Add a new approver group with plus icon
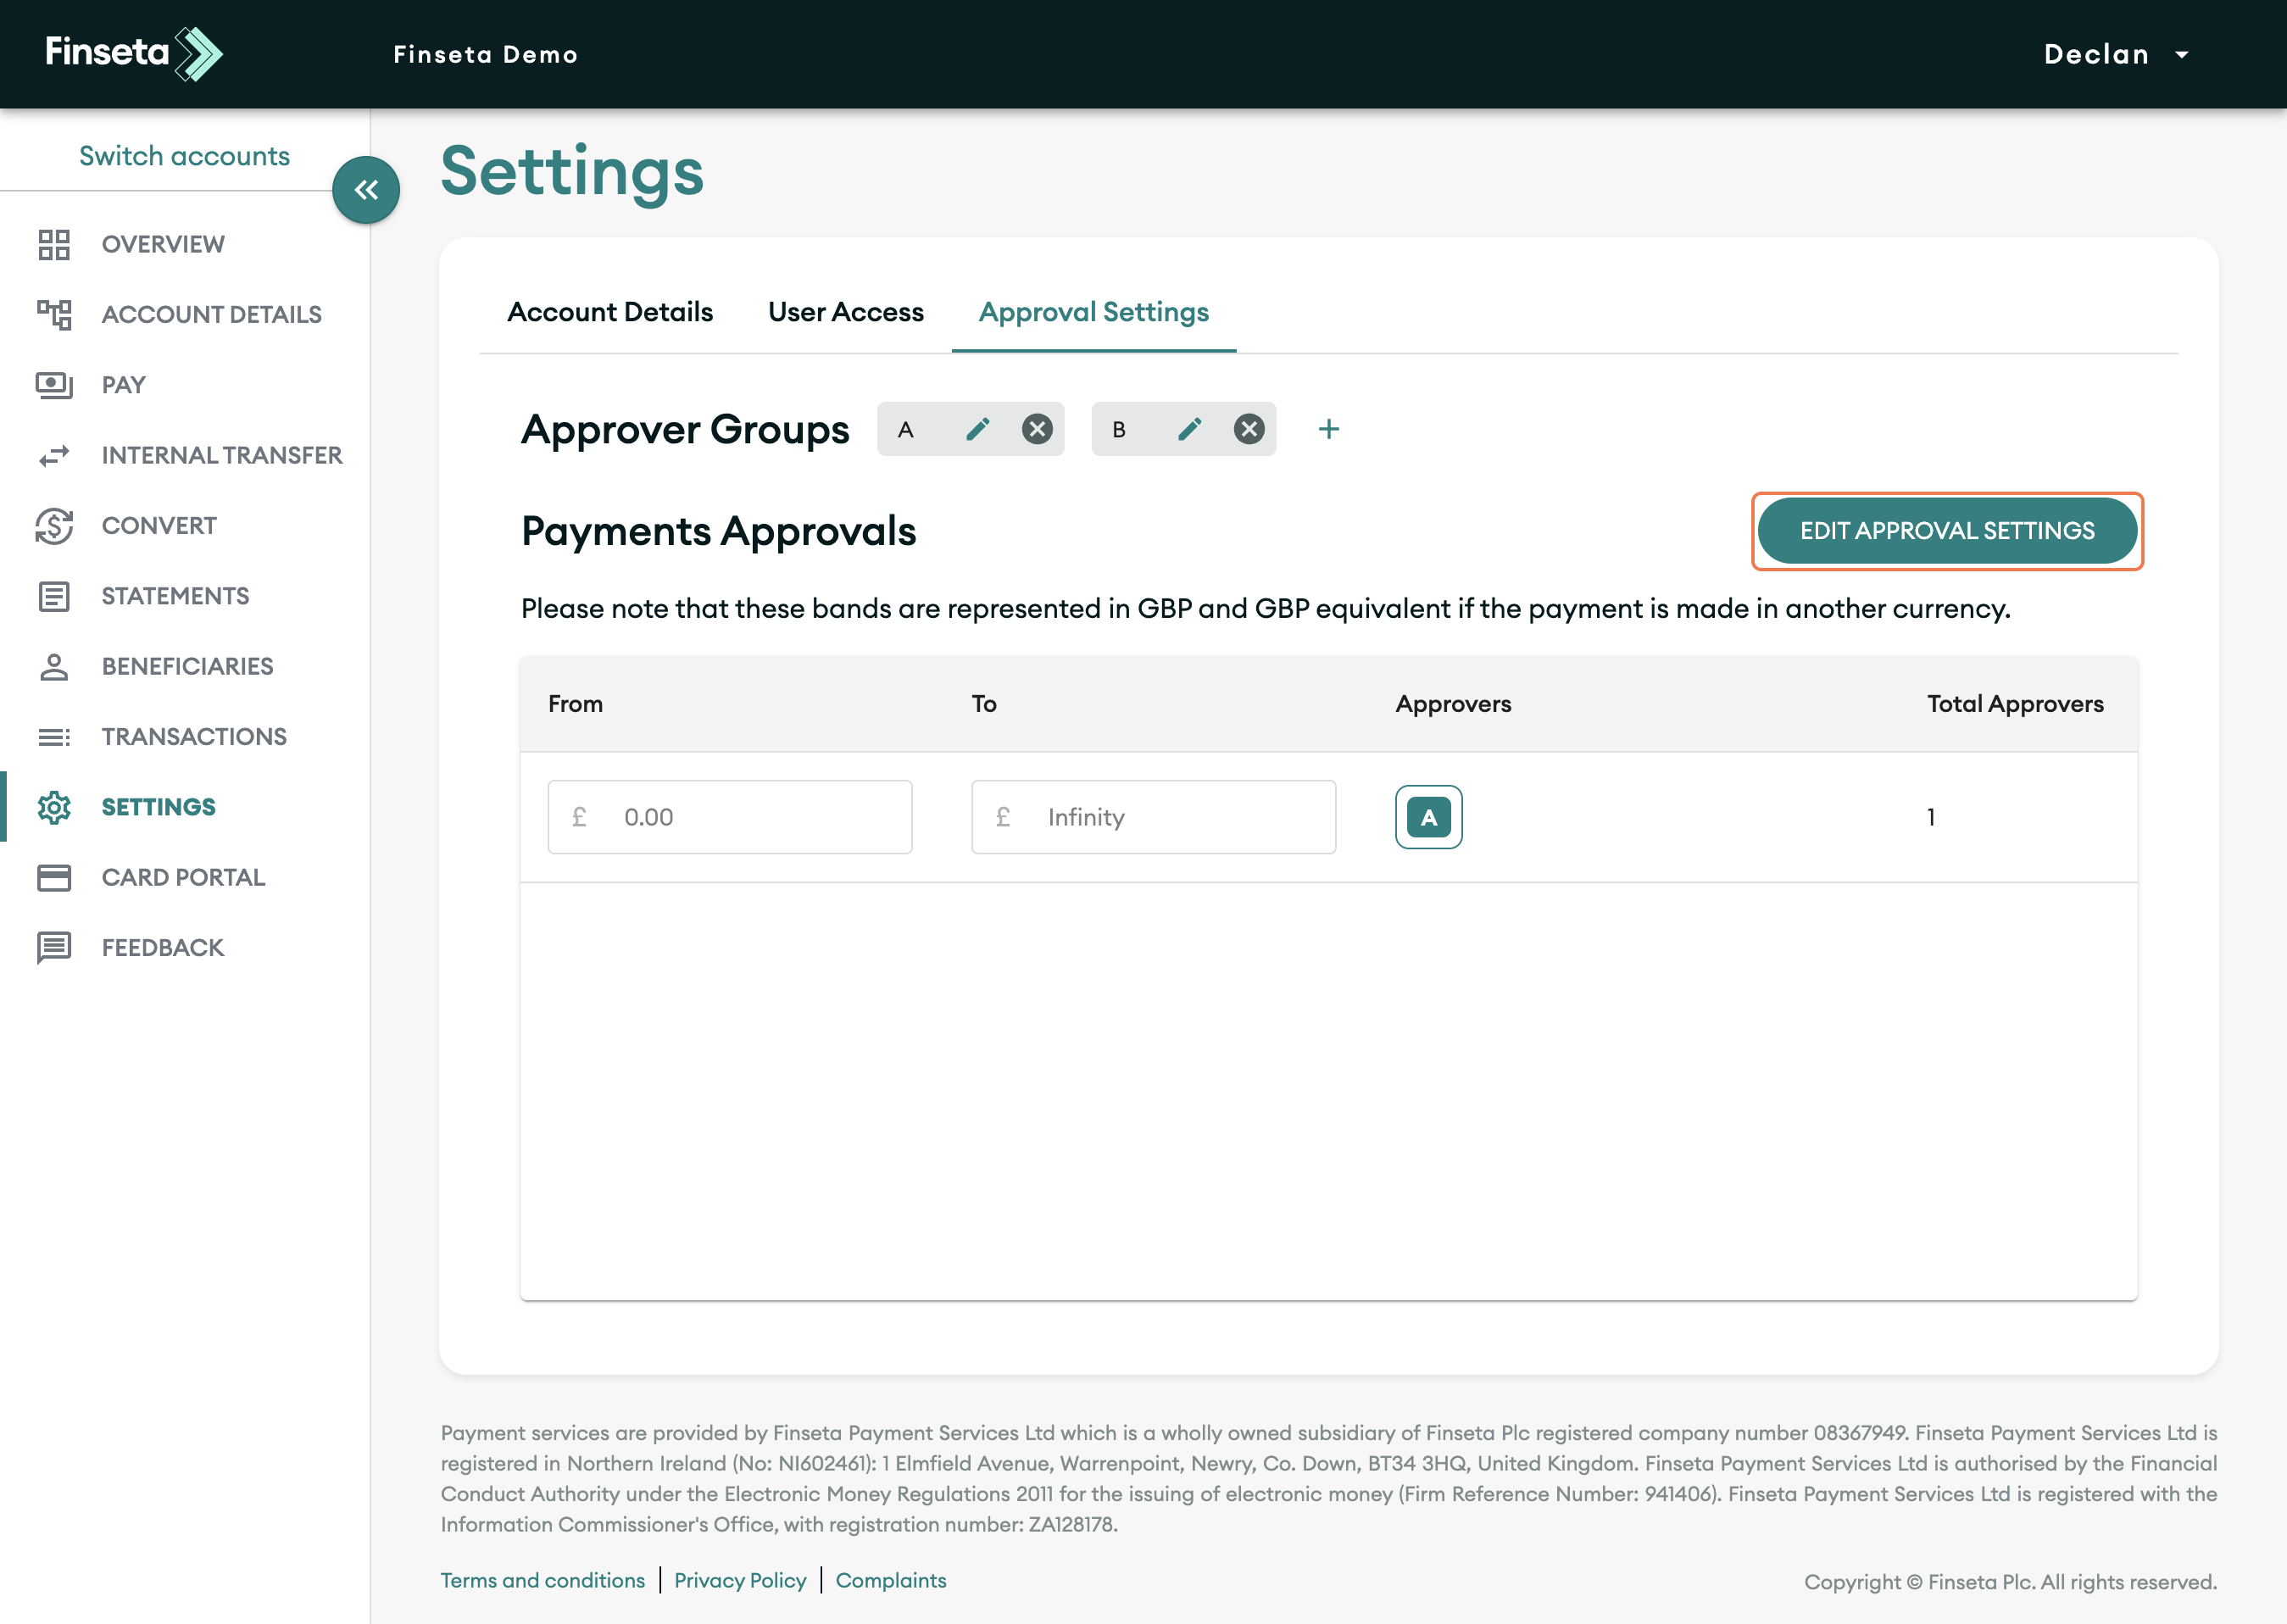The image size is (2287, 1624). tap(1328, 429)
